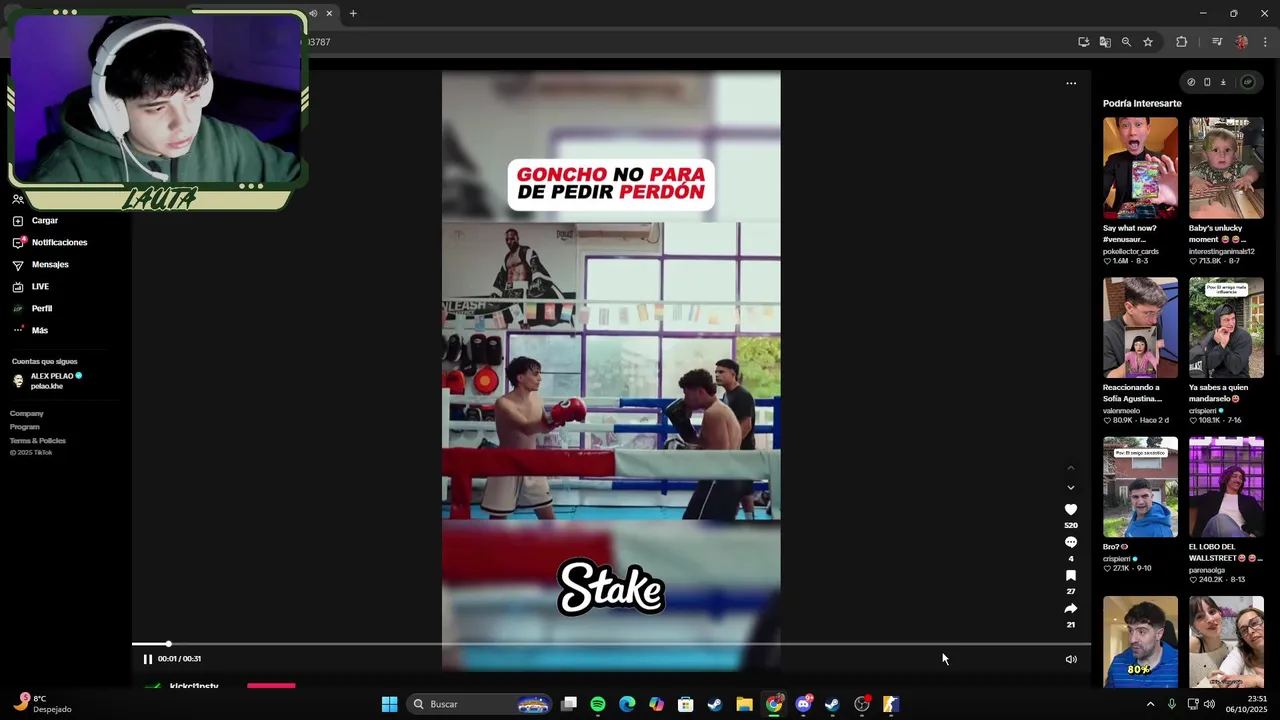Image resolution: width=1280 pixels, height=720 pixels.
Task: Open 'Reaccionando a Sofía Agustina' video thumbnail
Action: (1140, 328)
